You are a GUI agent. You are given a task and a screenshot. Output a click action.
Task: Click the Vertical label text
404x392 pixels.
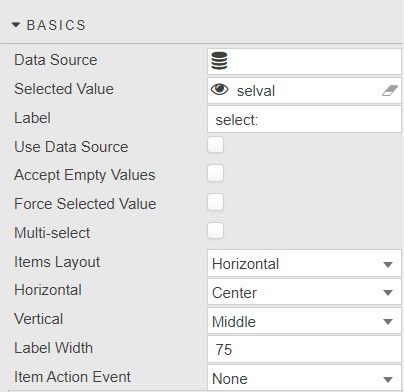point(38,319)
